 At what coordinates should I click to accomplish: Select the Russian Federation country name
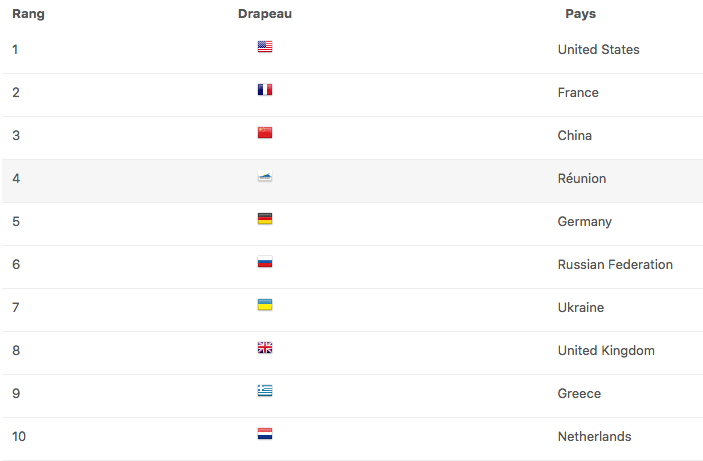click(615, 265)
